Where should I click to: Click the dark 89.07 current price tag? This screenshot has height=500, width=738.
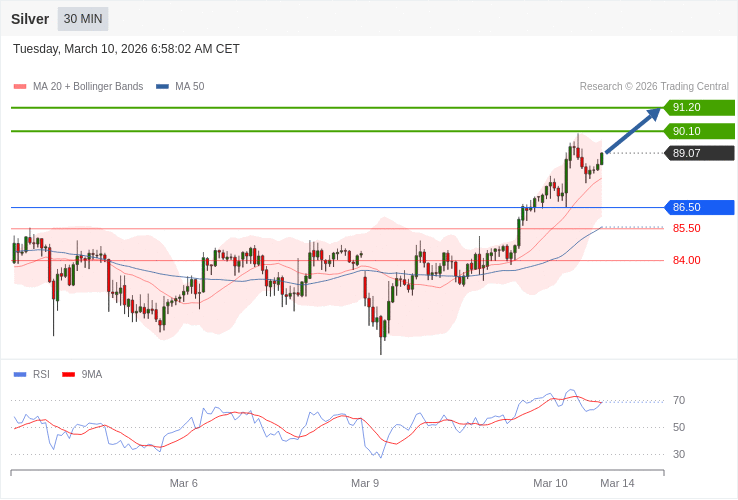pyautogui.click(x=699, y=153)
